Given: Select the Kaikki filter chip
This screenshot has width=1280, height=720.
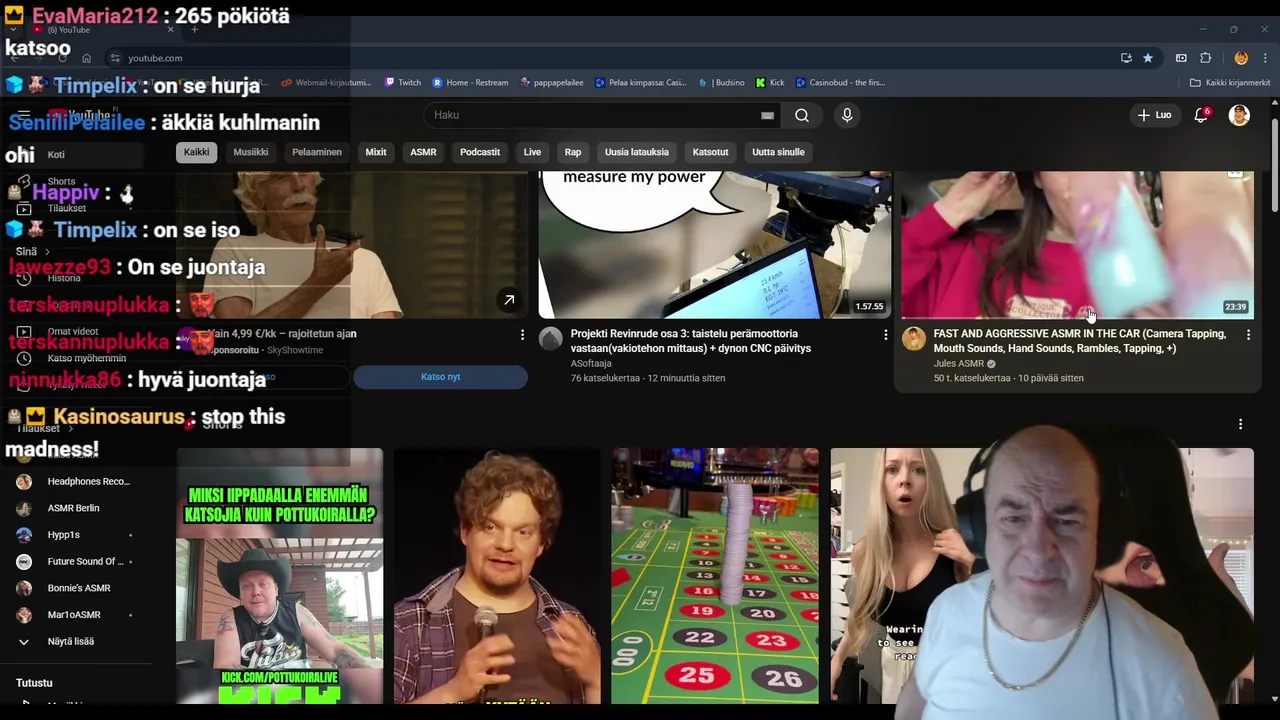Looking at the screenshot, I should coord(196,152).
